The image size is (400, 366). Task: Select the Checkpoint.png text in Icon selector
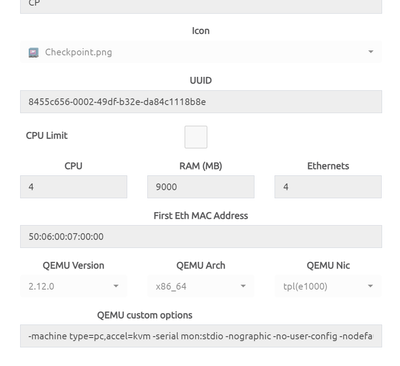78,52
